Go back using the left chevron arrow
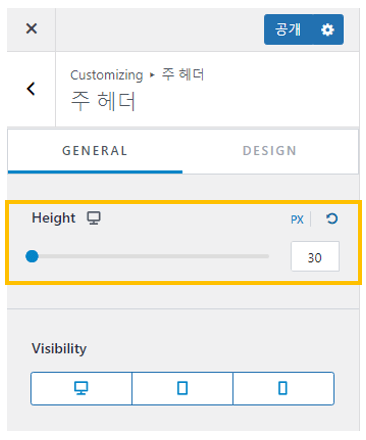This screenshot has height=440, width=366. pyautogui.click(x=31, y=89)
